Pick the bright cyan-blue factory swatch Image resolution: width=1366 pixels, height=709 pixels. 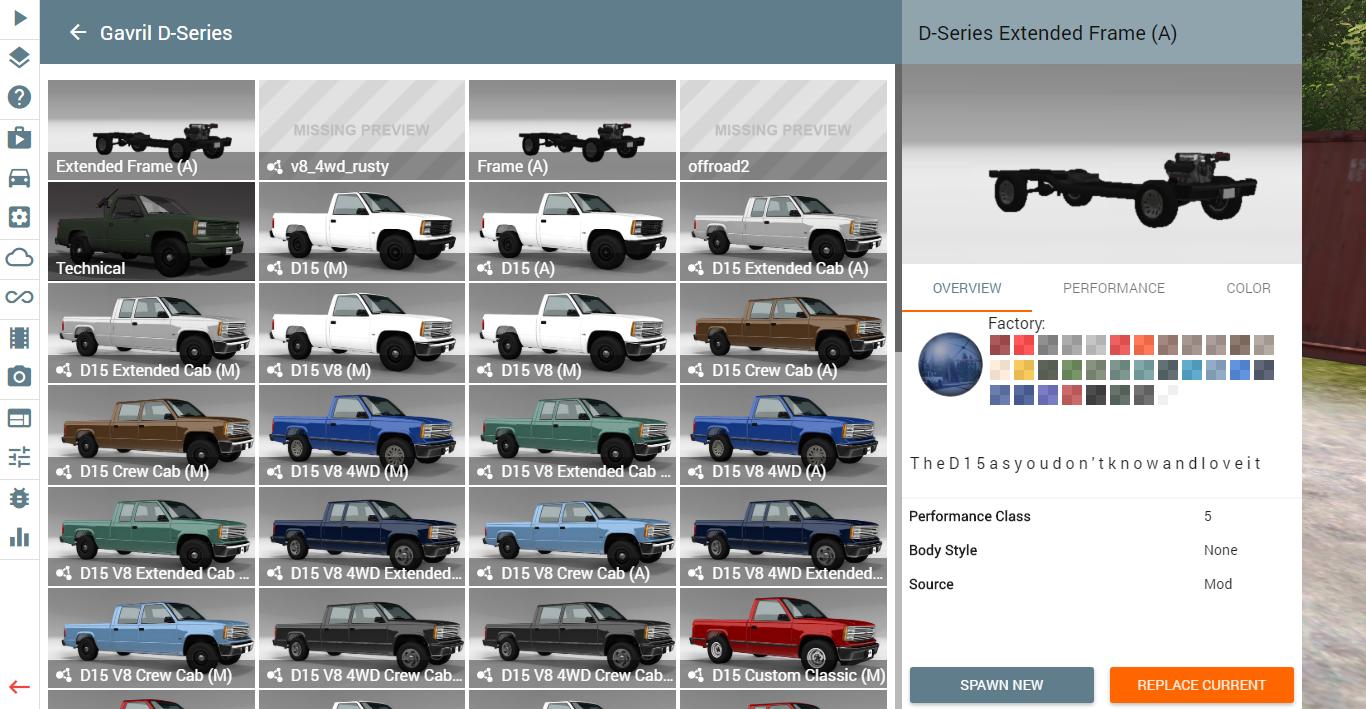1192,370
